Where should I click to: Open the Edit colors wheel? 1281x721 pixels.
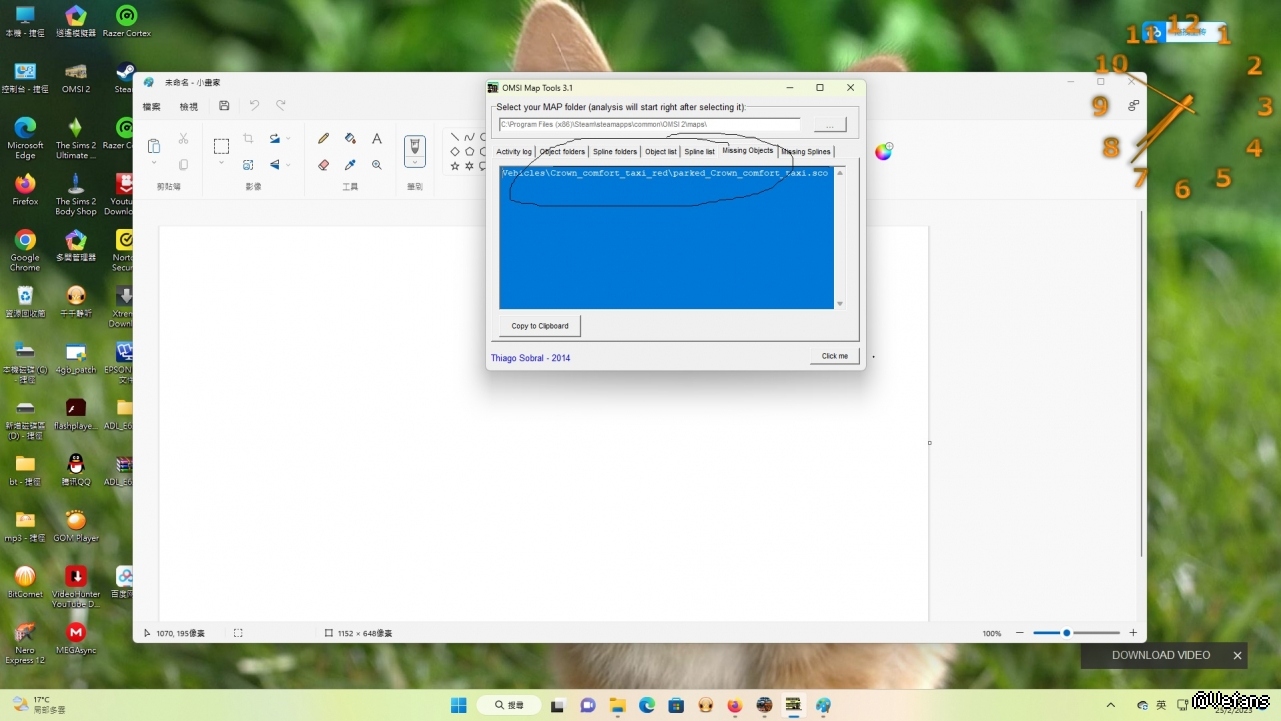coord(883,152)
